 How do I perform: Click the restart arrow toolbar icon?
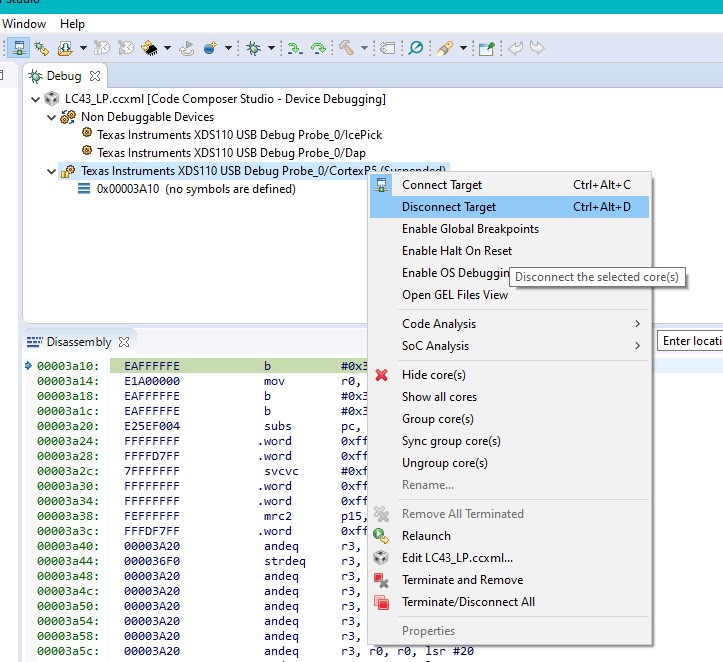tap(187, 48)
